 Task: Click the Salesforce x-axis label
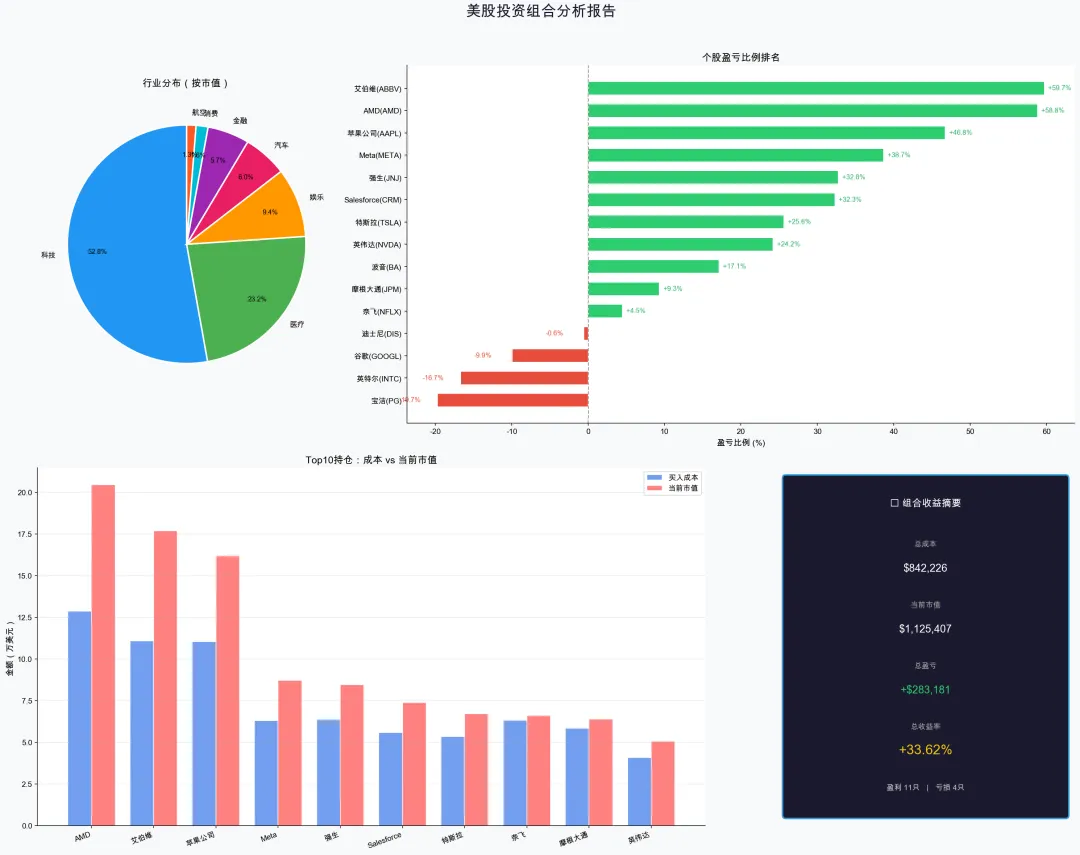click(x=384, y=841)
